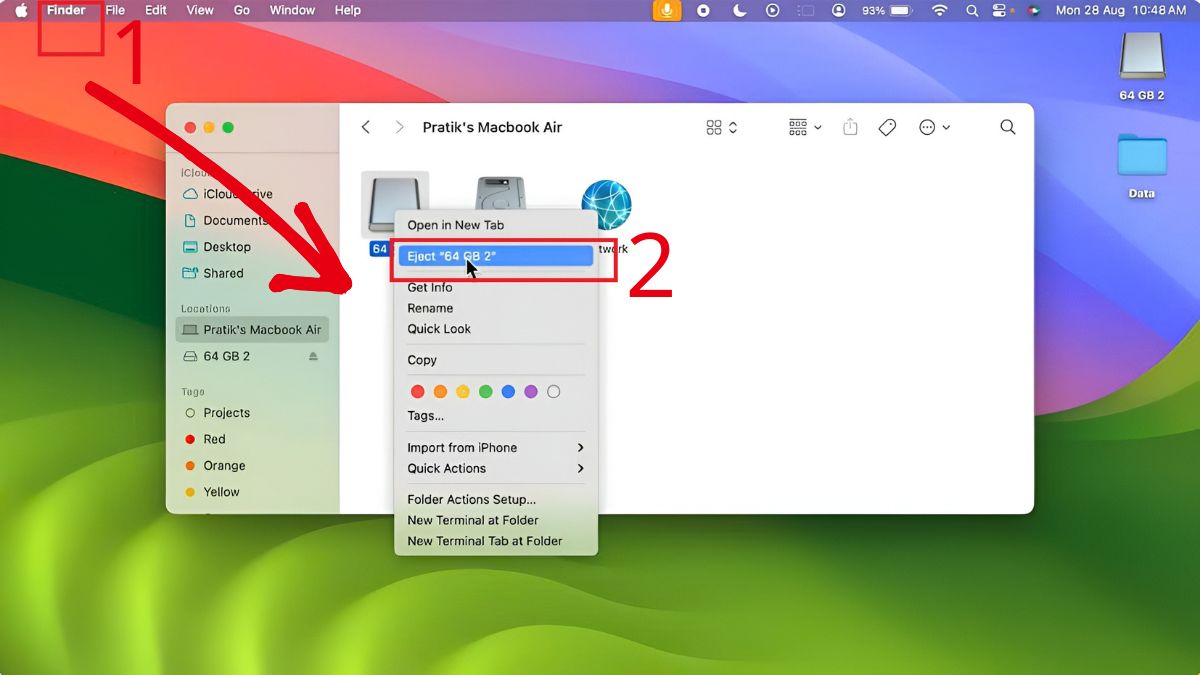Expand Quick Actions submenu
The height and width of the screenshot is (675, 1200).
496,469
